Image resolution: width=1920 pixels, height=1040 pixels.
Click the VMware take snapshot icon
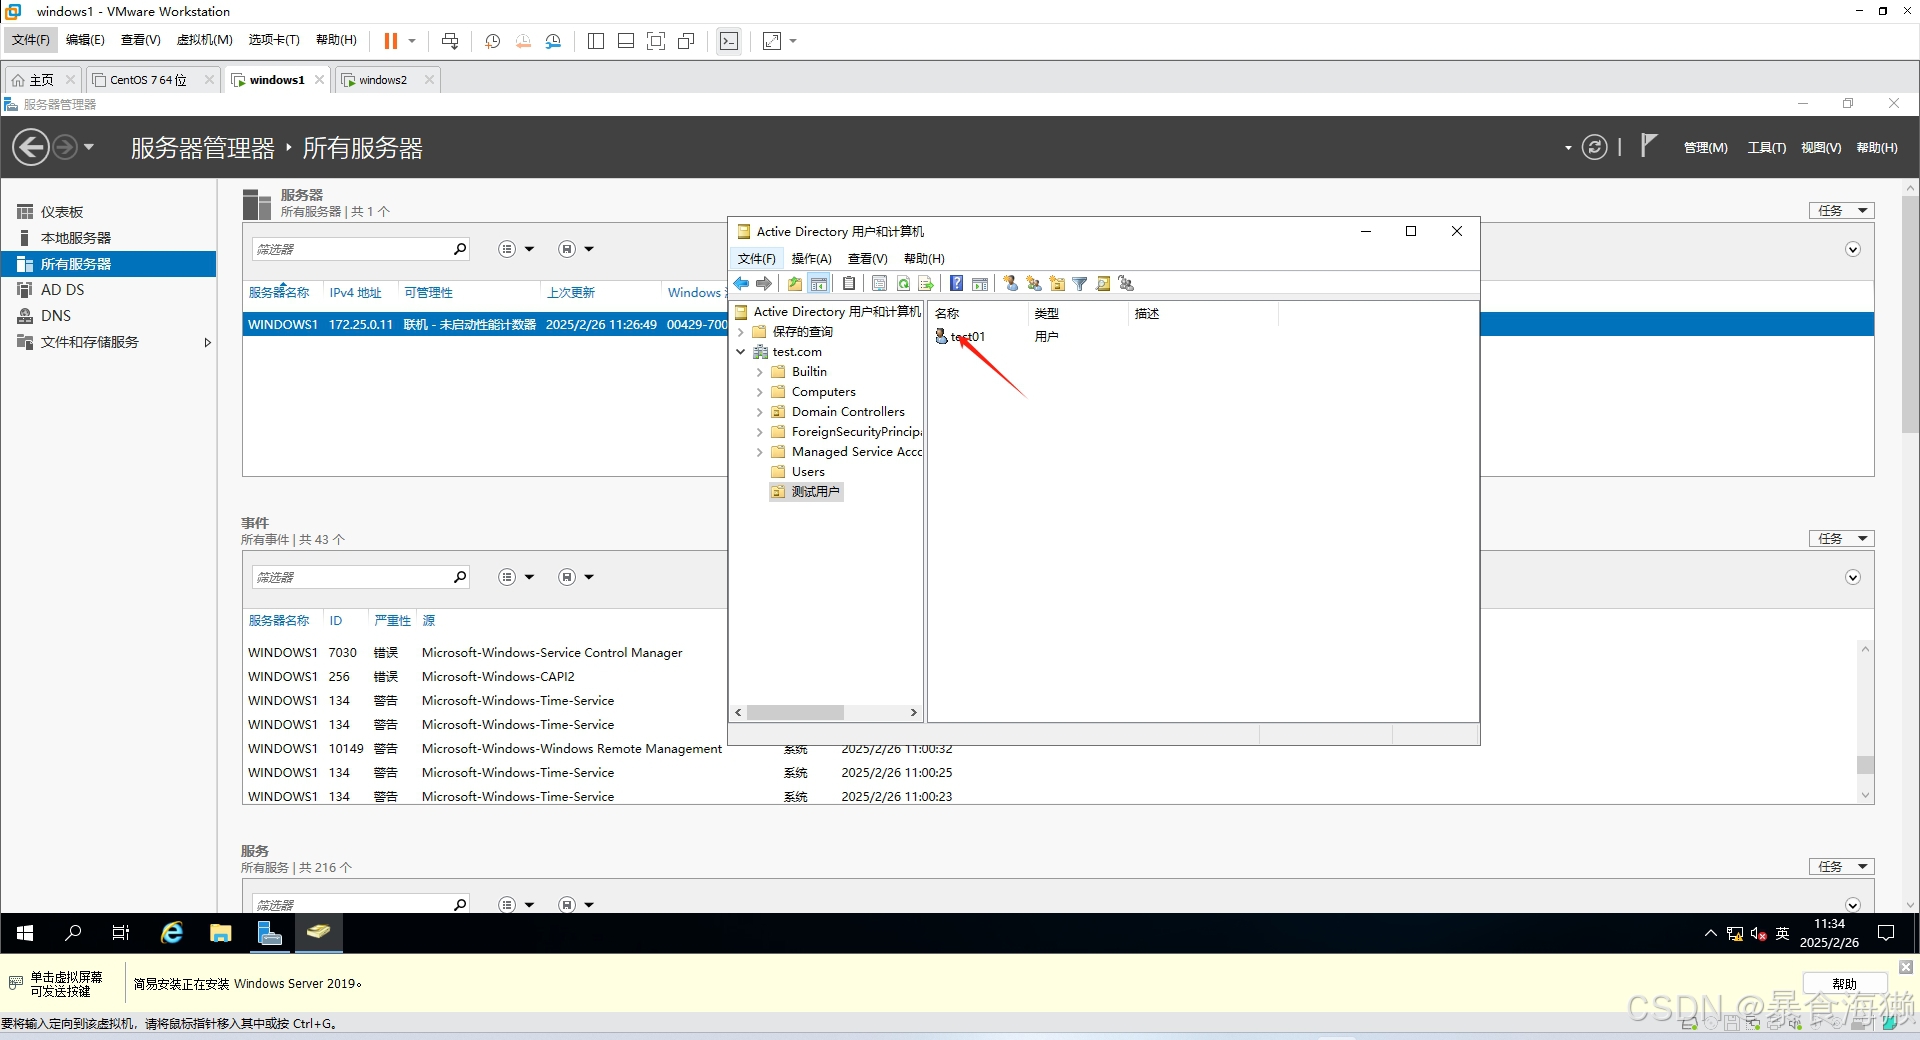493,41
